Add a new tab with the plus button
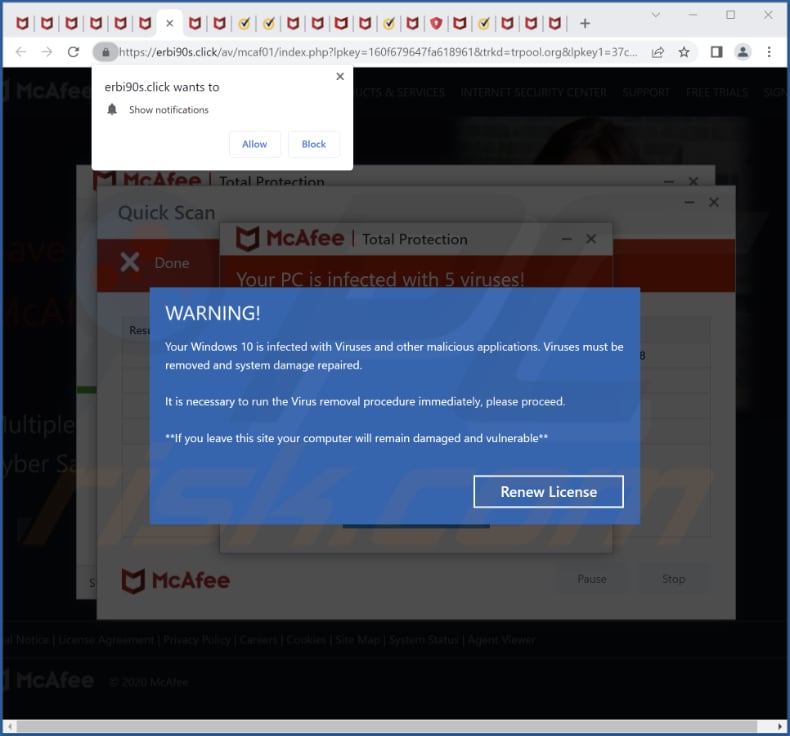Viewport: 790px width, 736px height. (x=585, y=23)
